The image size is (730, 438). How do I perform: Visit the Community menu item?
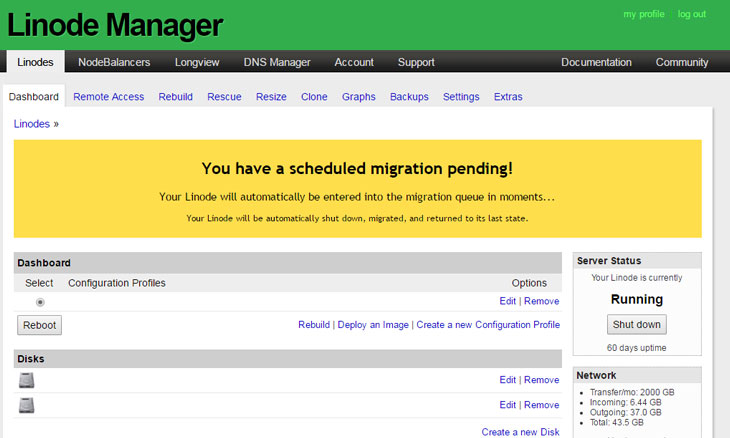(x=682, y=62)
